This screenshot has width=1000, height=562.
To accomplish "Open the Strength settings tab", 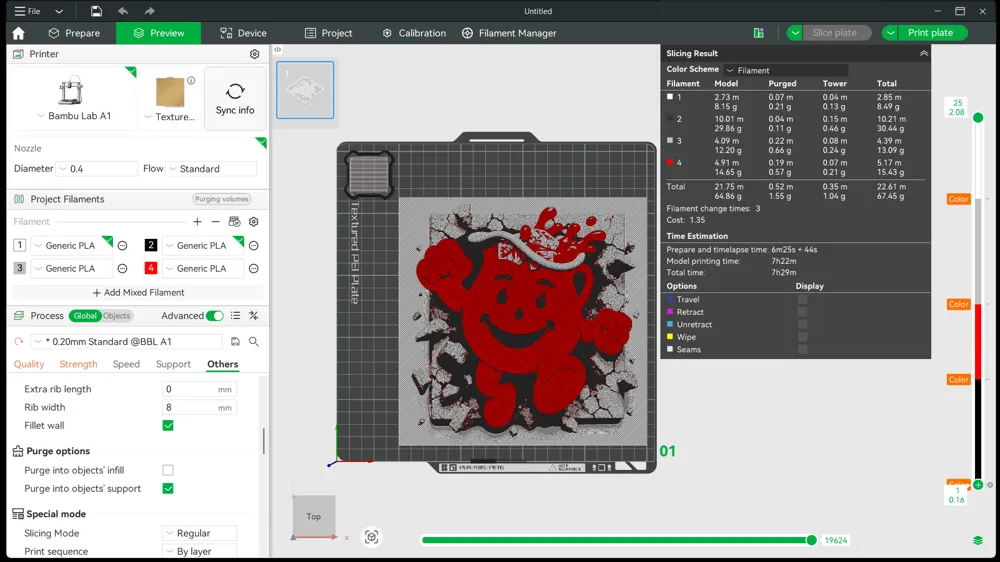I will (x=78, y=364).
